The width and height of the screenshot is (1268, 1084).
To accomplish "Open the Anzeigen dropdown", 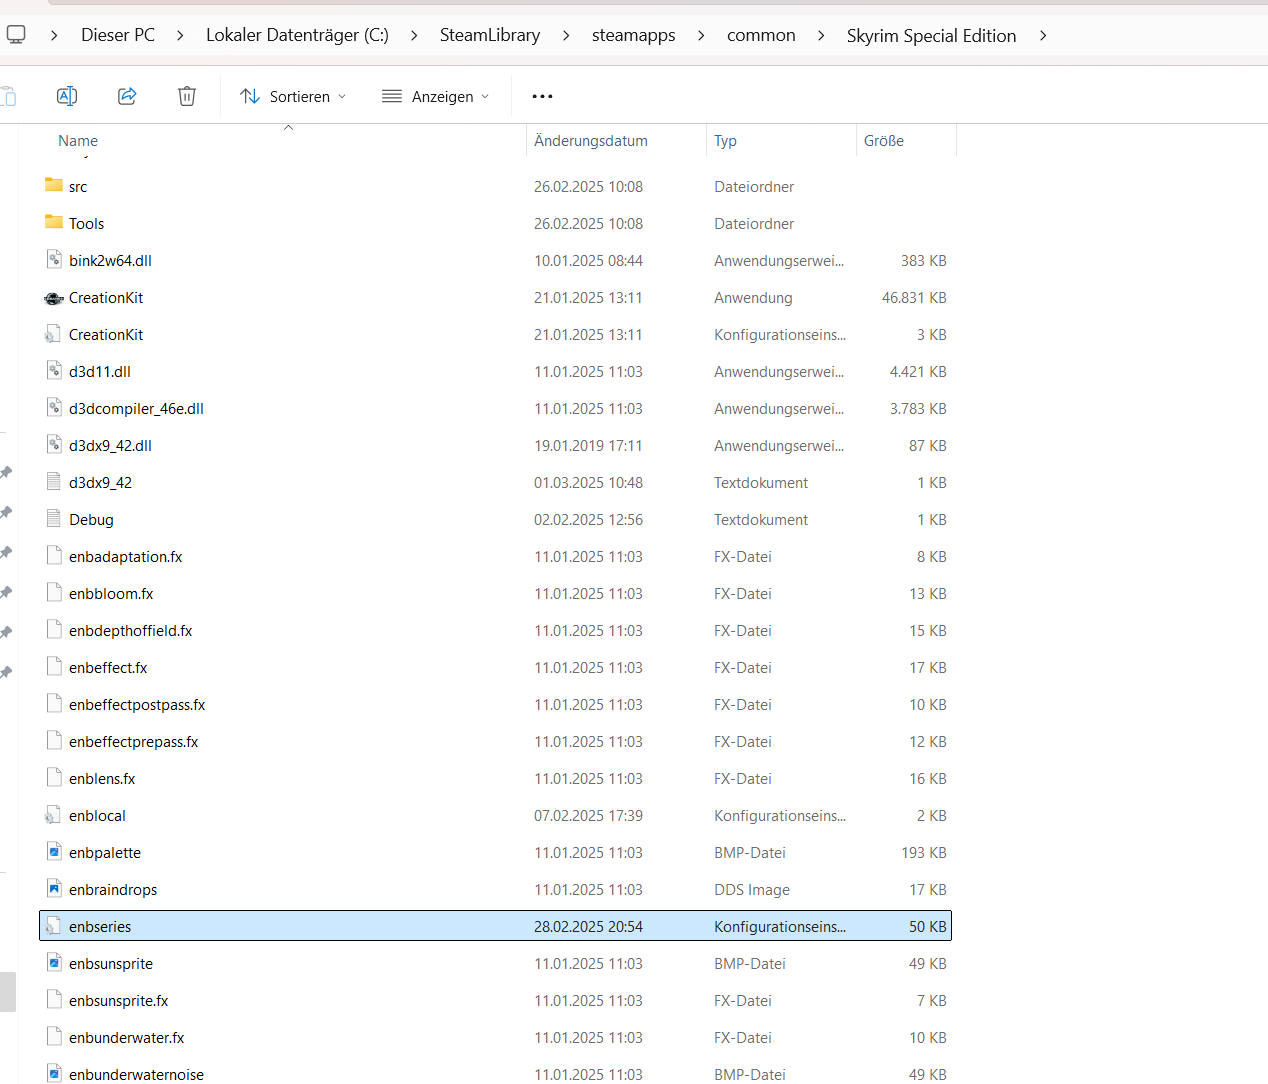I will click(x=436, y=96).
